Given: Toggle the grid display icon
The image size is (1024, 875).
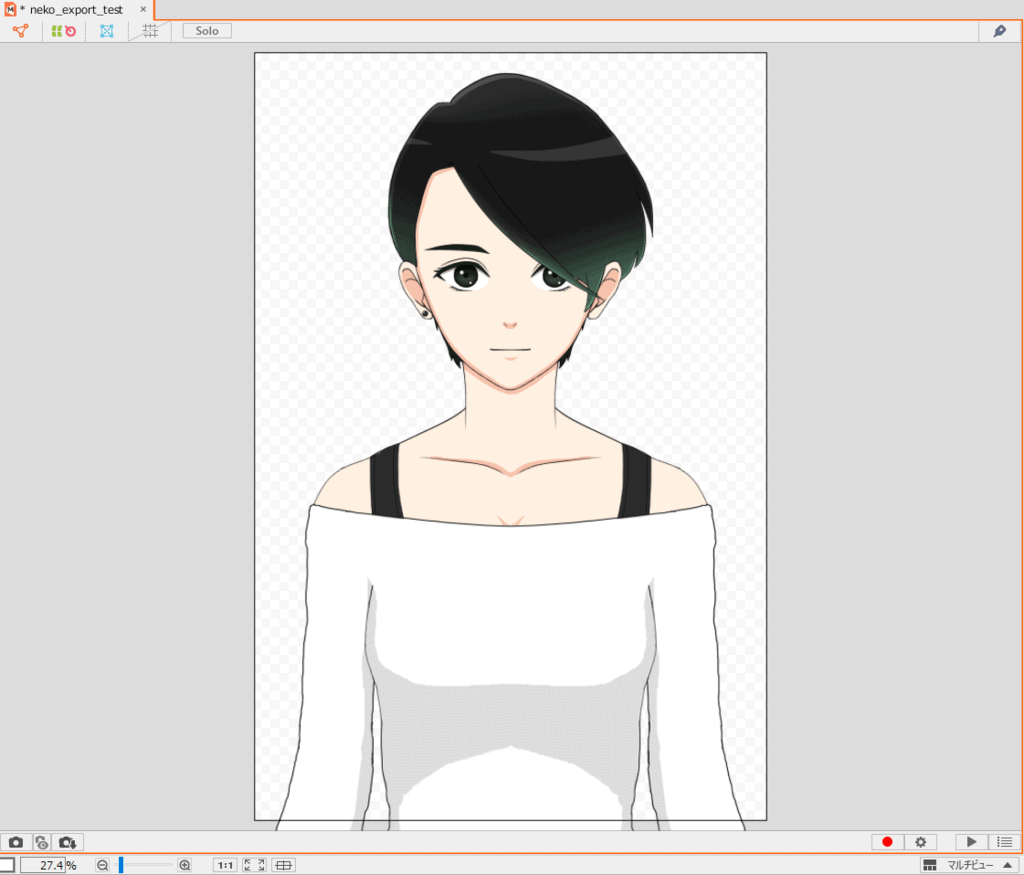Looking at the screenshot, I should click(x=150, y=31).
